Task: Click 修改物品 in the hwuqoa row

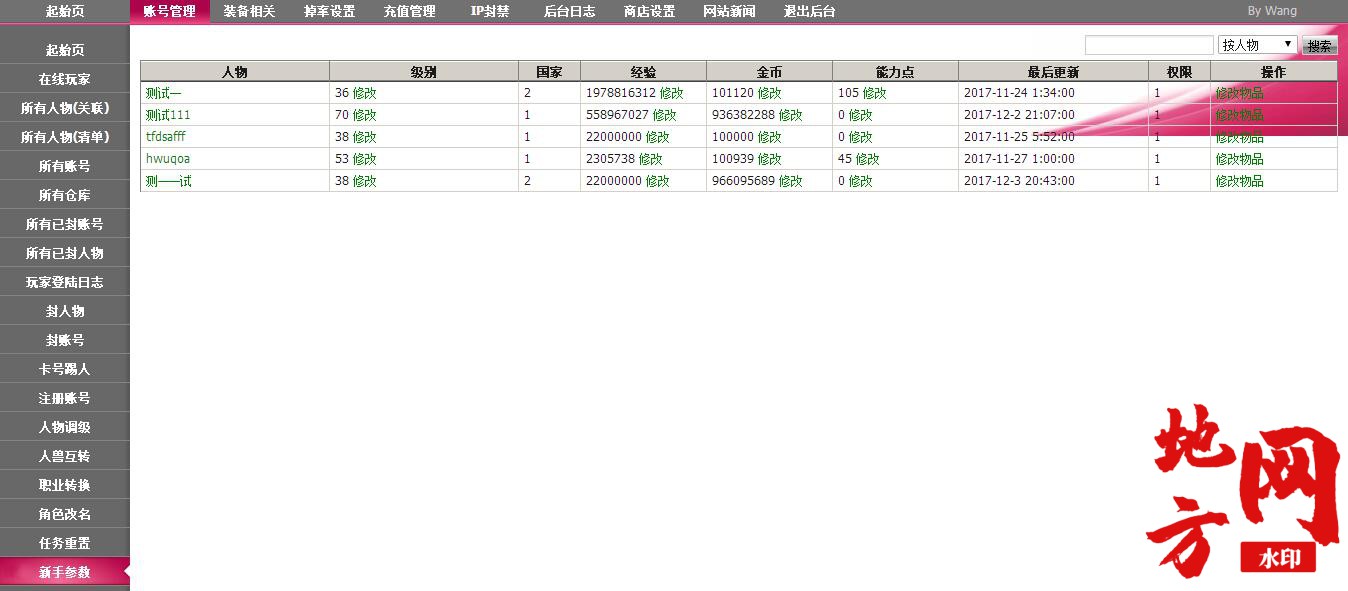Action: (x=1240, y=159)
